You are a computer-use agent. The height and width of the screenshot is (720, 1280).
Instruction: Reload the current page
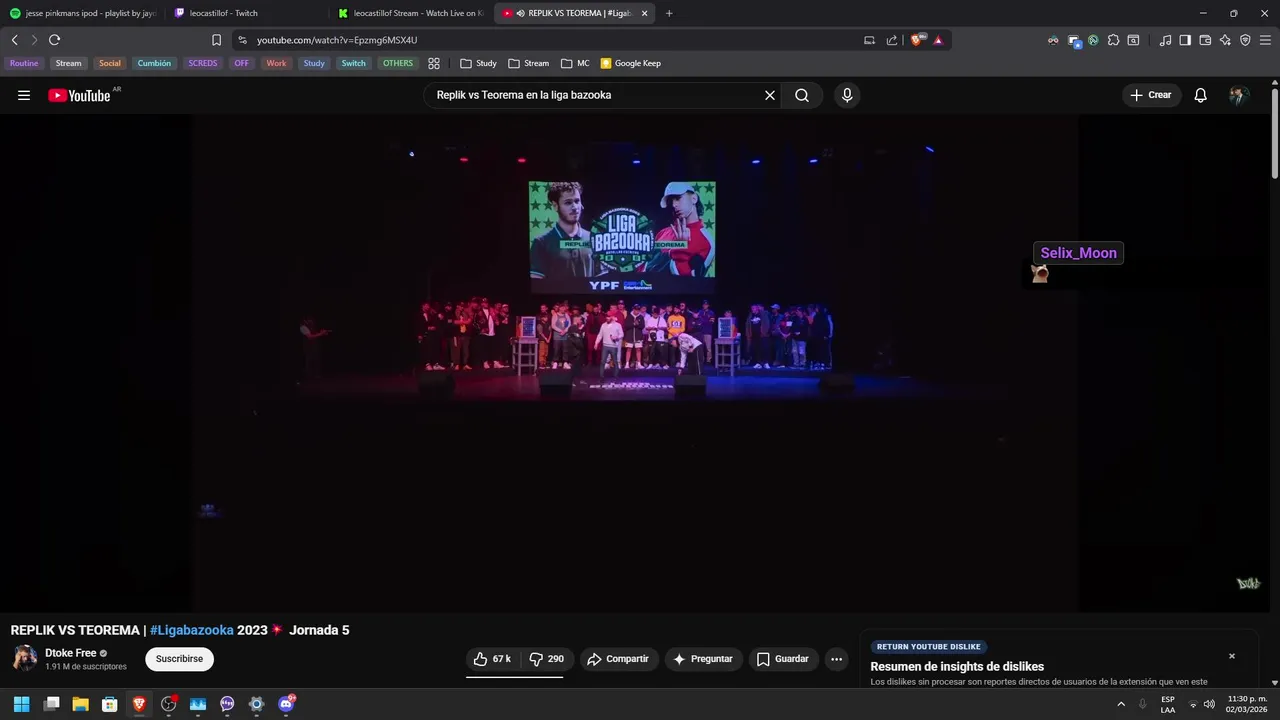click(x=54, y=40)
